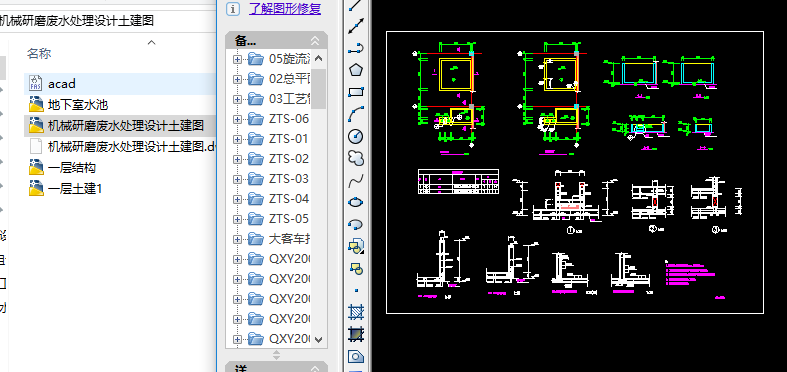Select the Polygon tool
The image size is (787, 372).
[356, 70]
